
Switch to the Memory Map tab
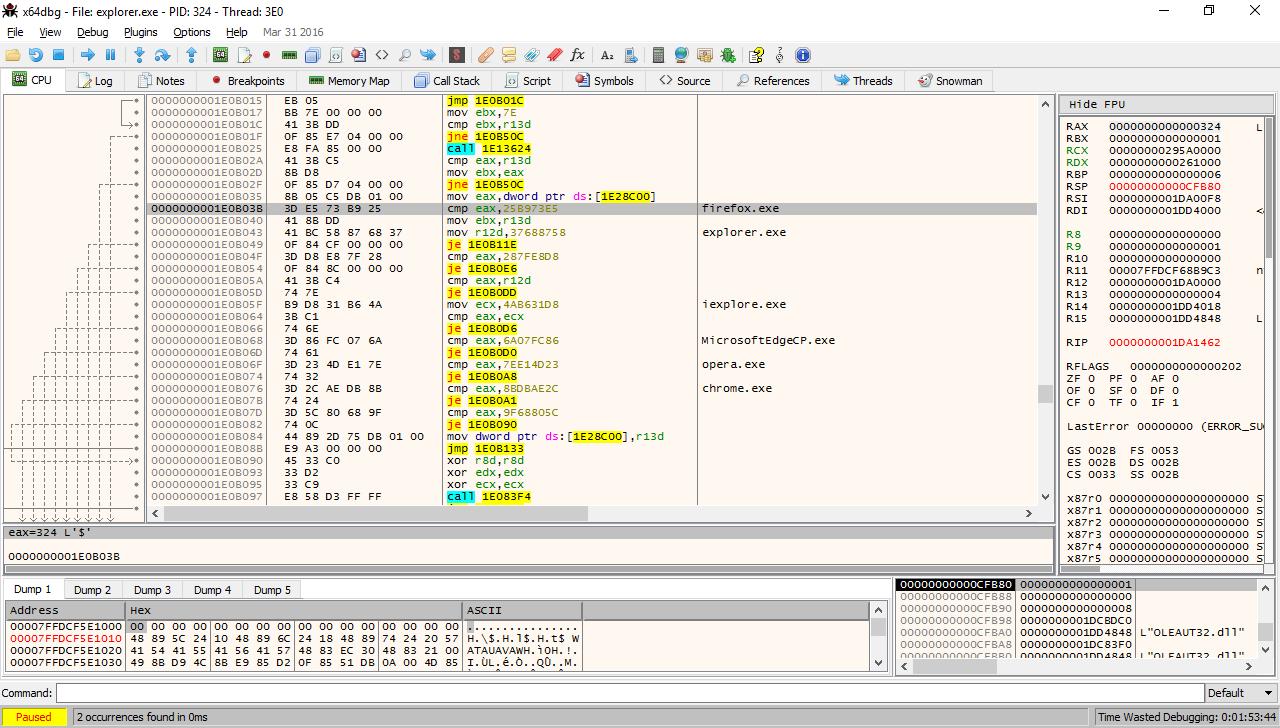coord(349,81)
